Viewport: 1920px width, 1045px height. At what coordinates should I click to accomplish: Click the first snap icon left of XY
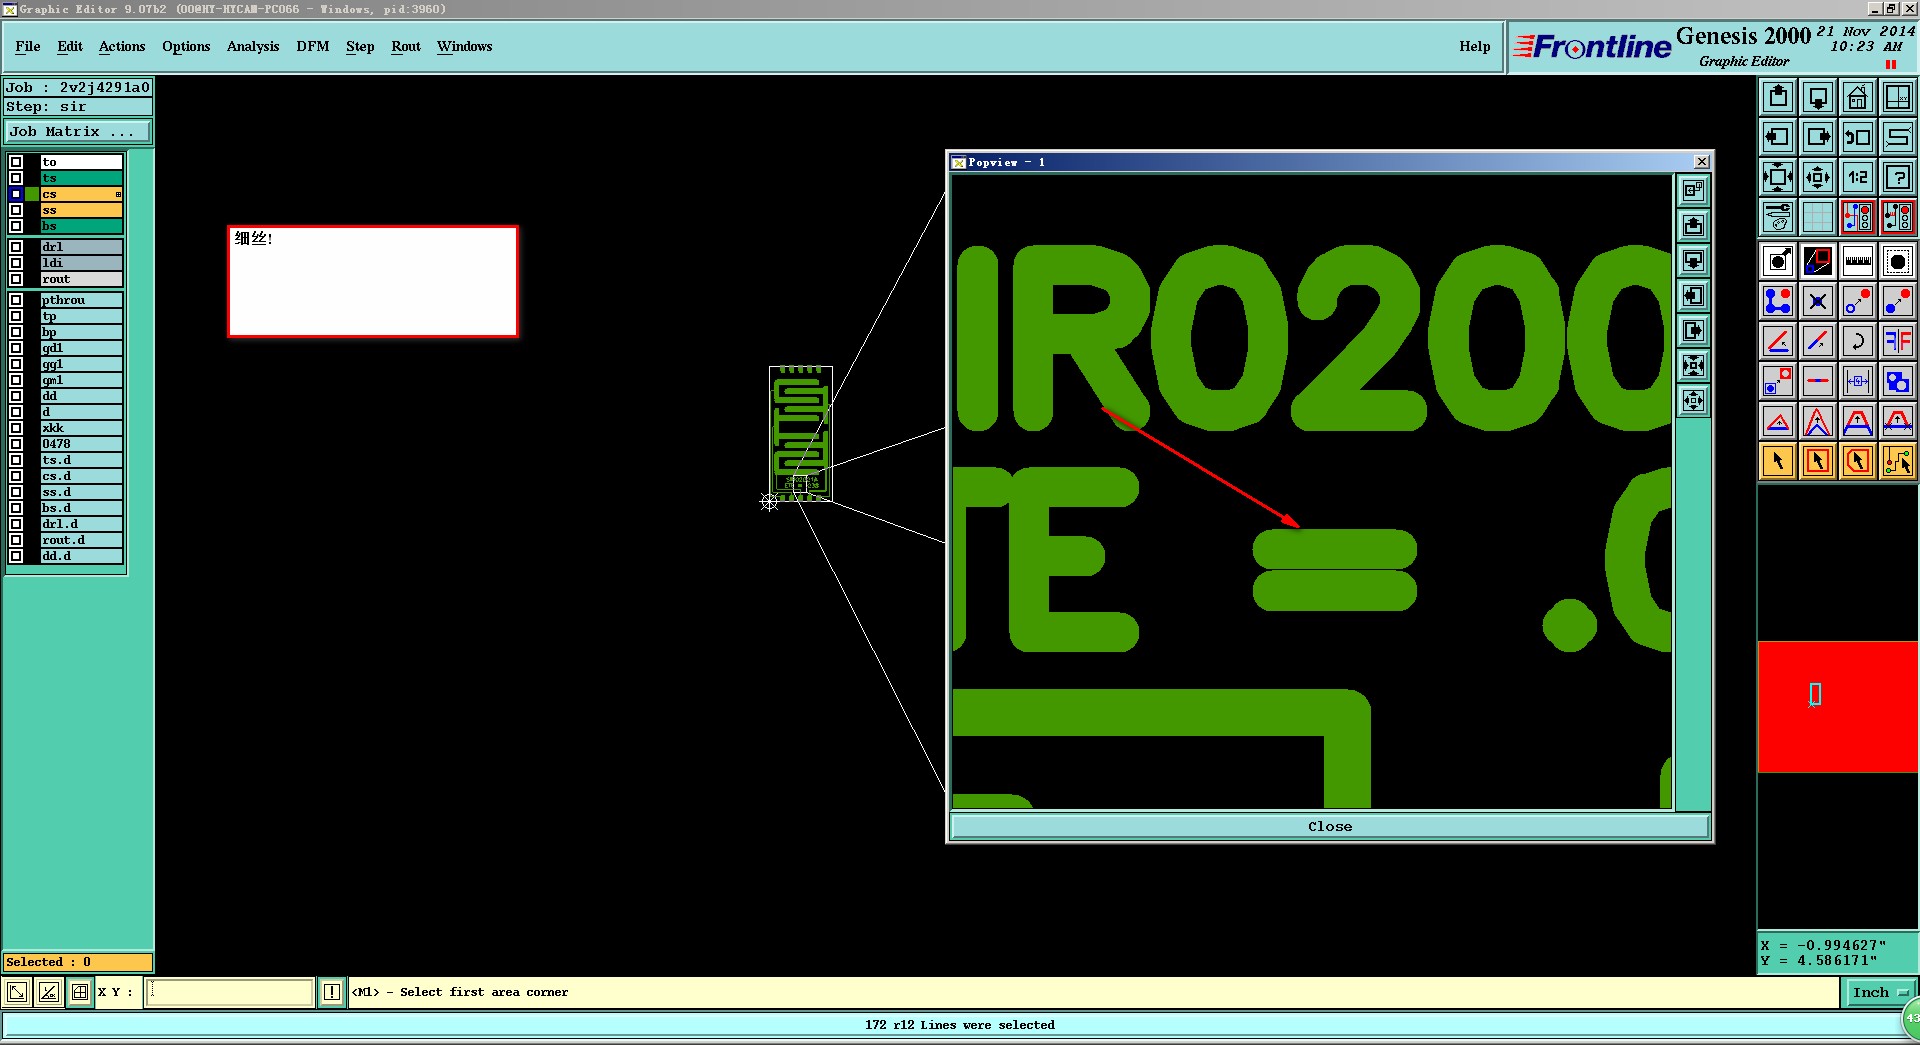coord(17,992)
